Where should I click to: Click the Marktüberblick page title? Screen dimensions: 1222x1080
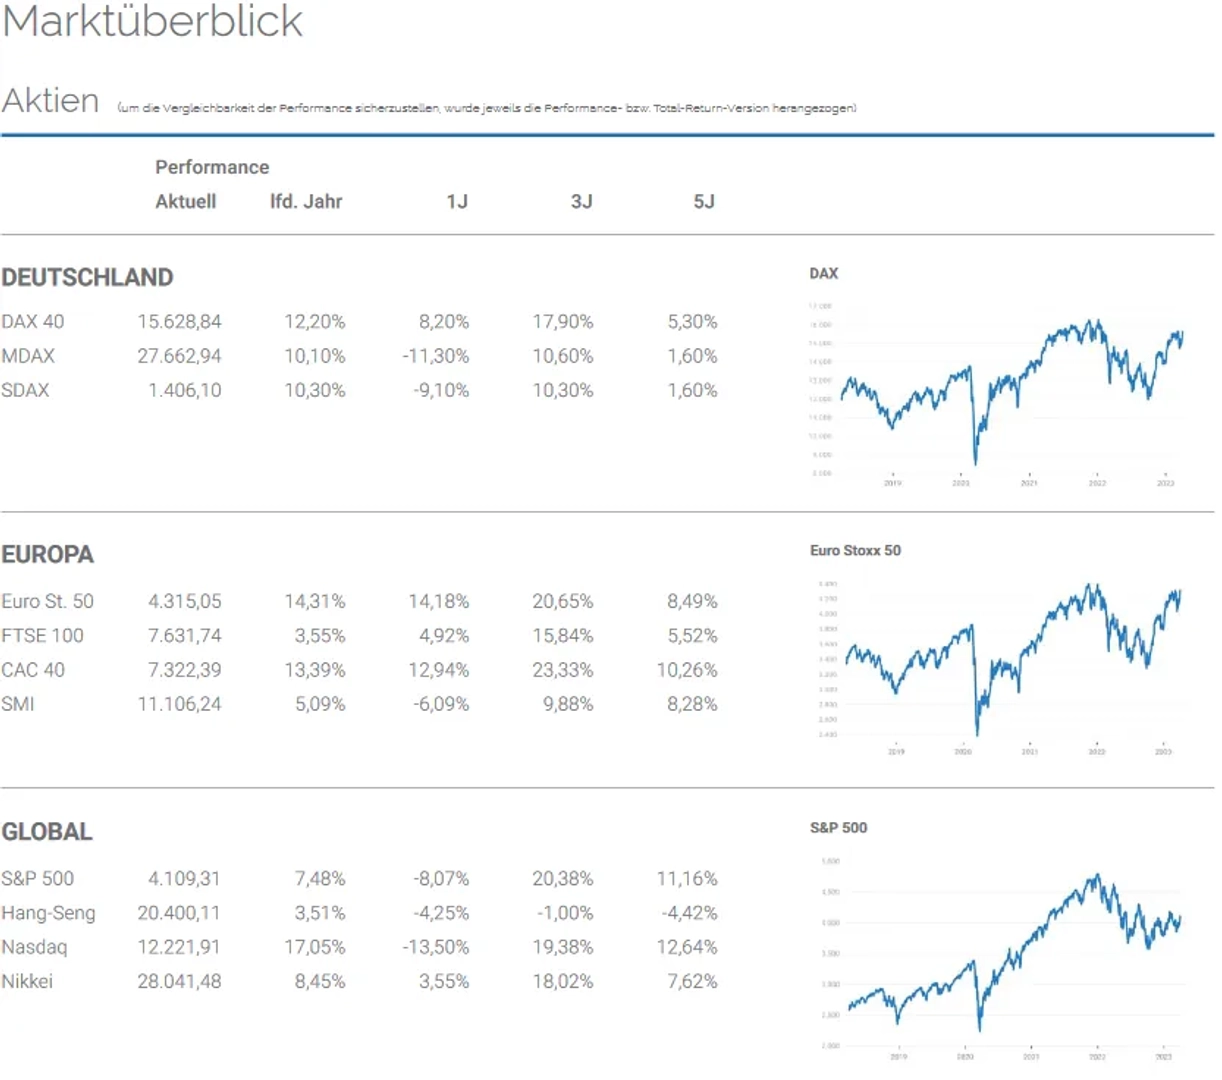coord(152,22)
